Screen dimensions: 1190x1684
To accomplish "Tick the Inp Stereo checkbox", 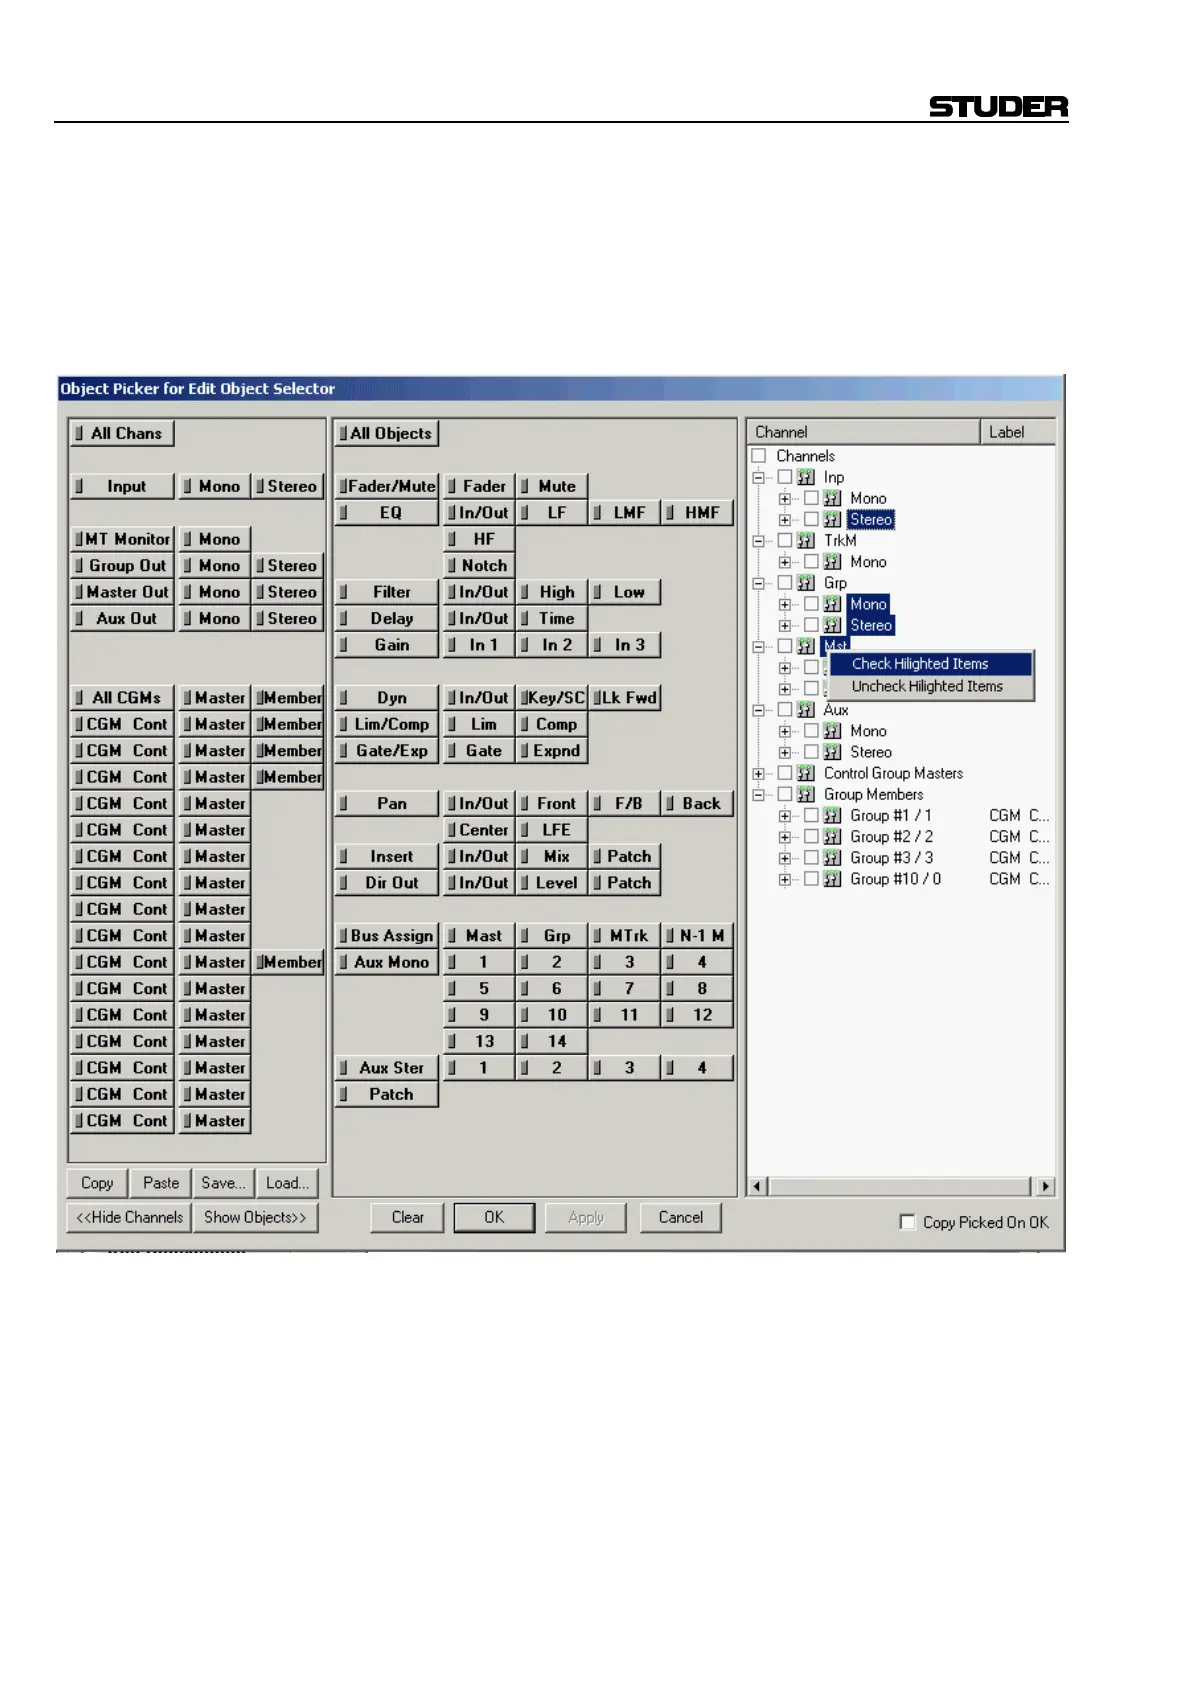I will [x=811, y=520].
